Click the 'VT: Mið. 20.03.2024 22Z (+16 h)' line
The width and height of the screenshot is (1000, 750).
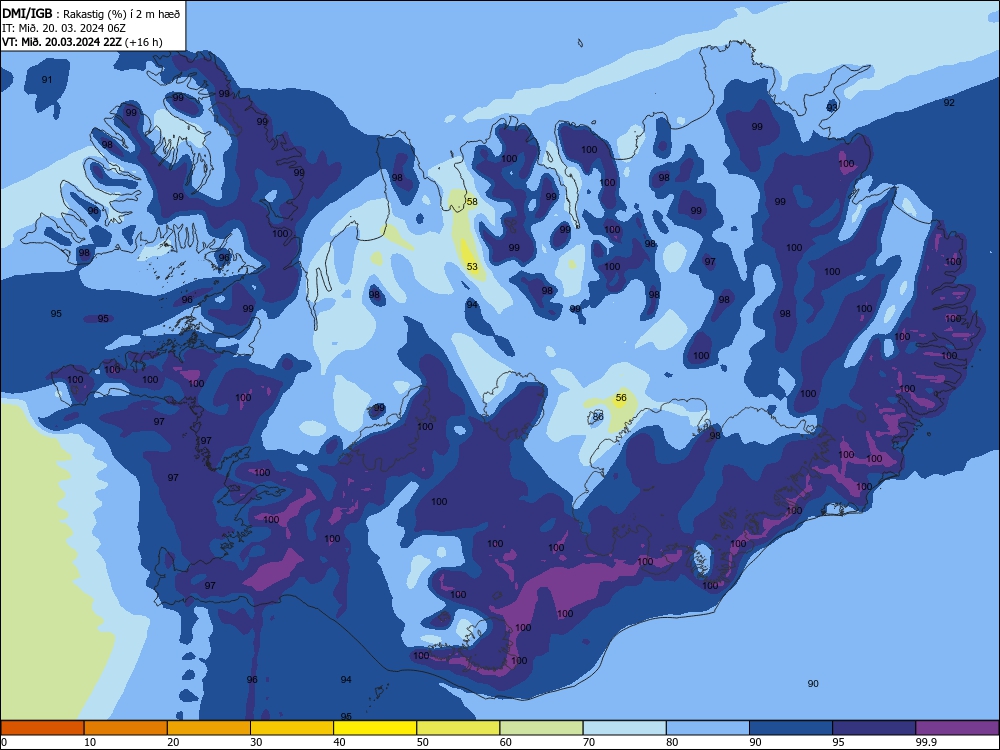(82, 42)
